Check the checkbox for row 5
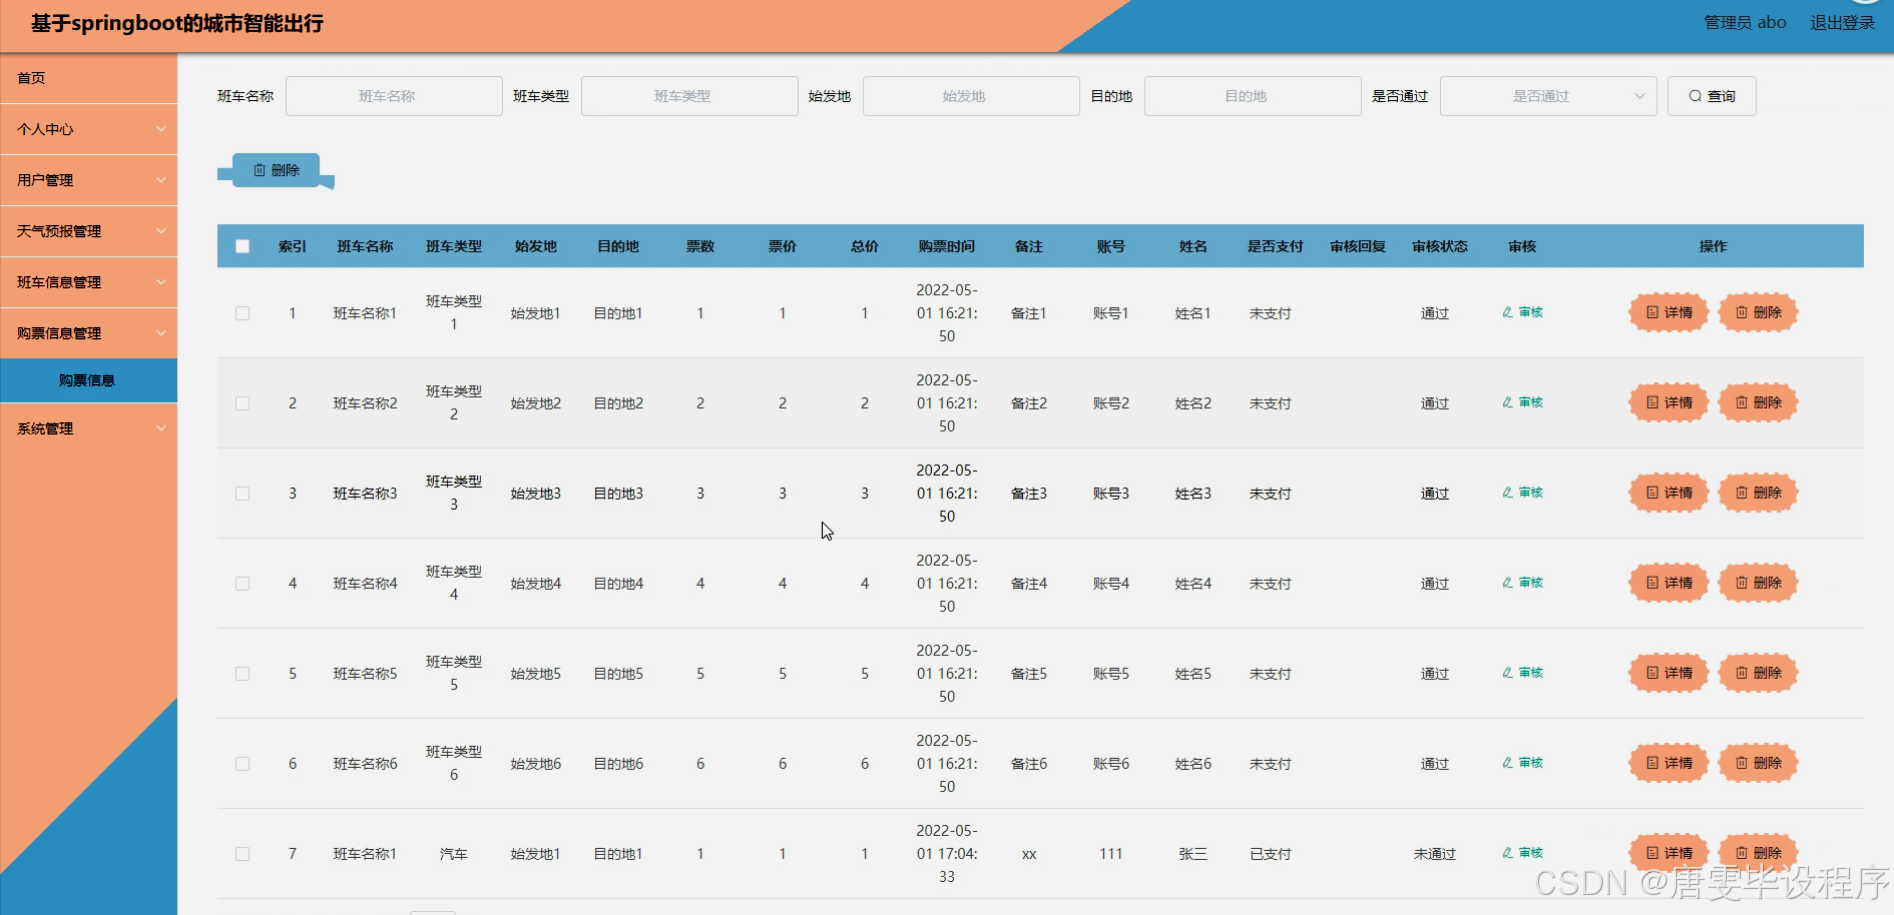Viewport: 1894px width, 915px height. click(242, 673)
